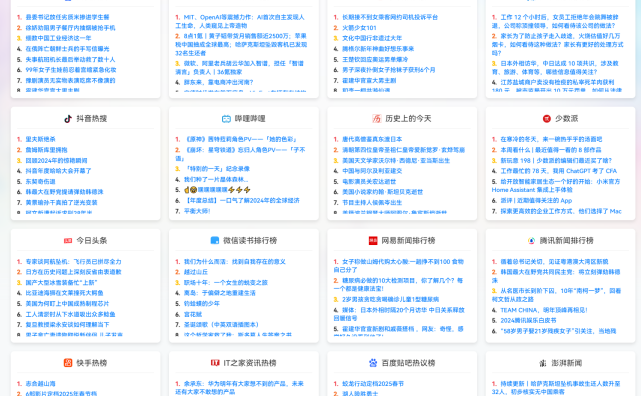Open 余承东:华为明年有大家想不到的产品 article
This screenshot has height=396, width=641.
coord(240,388)
